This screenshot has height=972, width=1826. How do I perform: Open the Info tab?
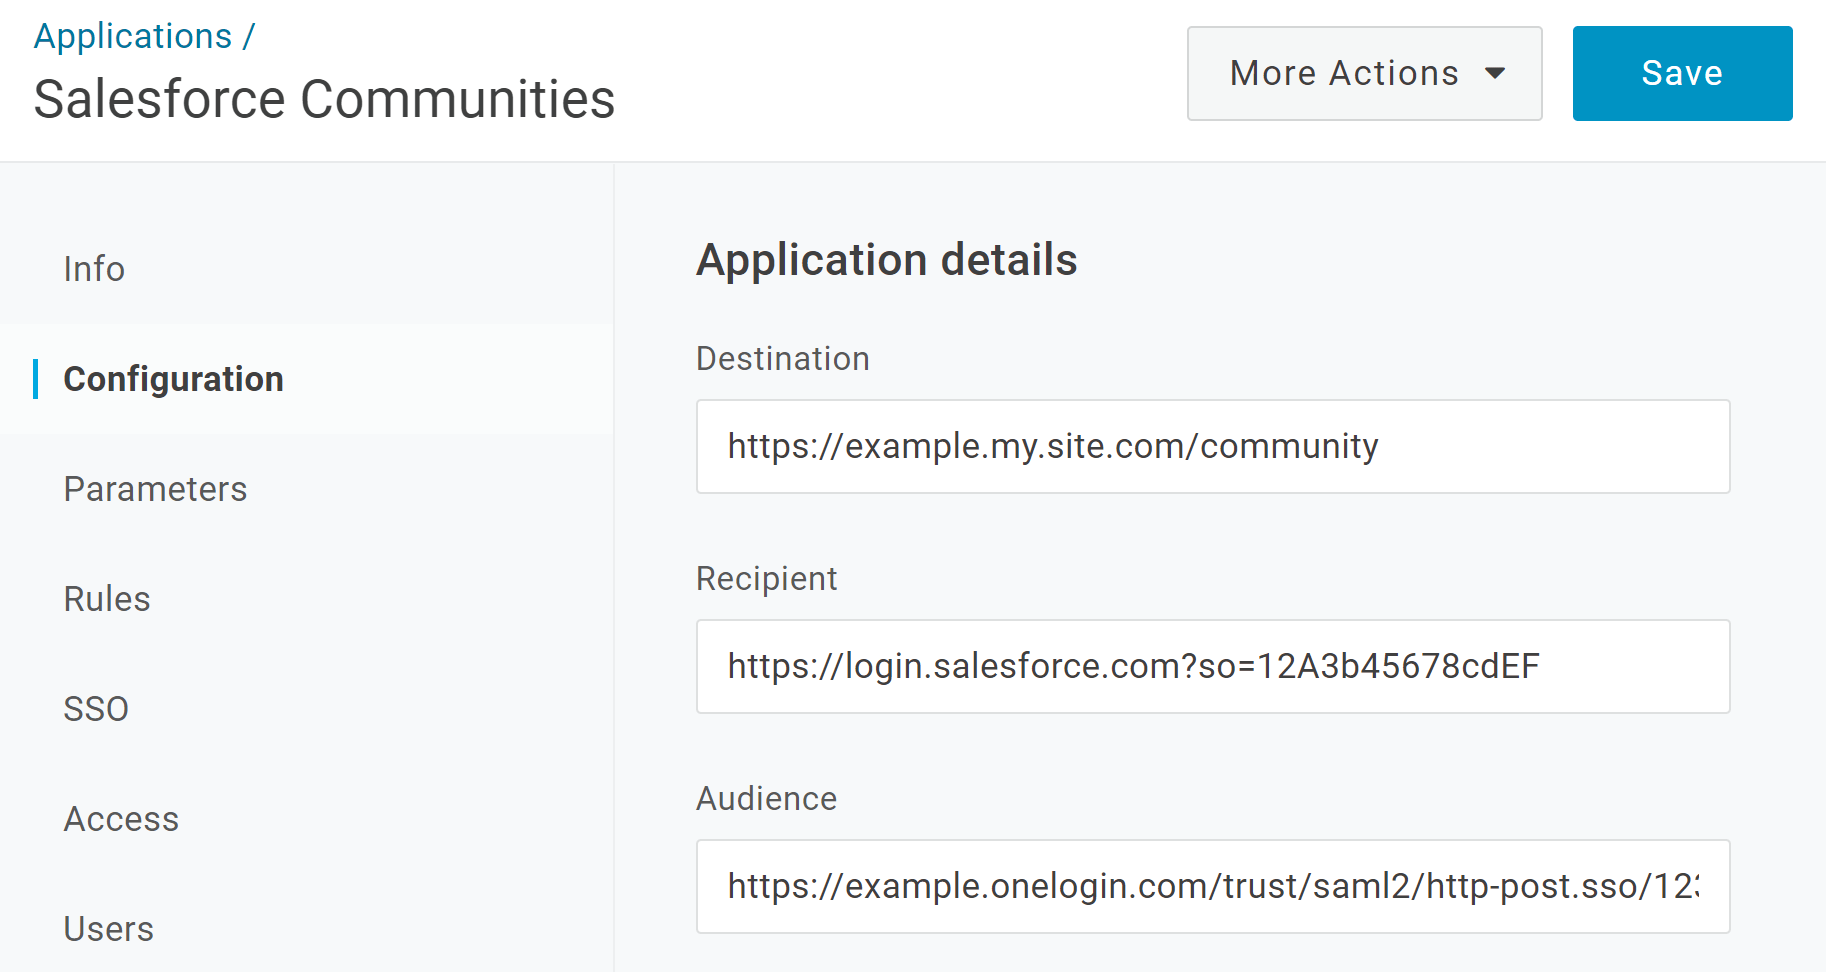tap(94, 269)
